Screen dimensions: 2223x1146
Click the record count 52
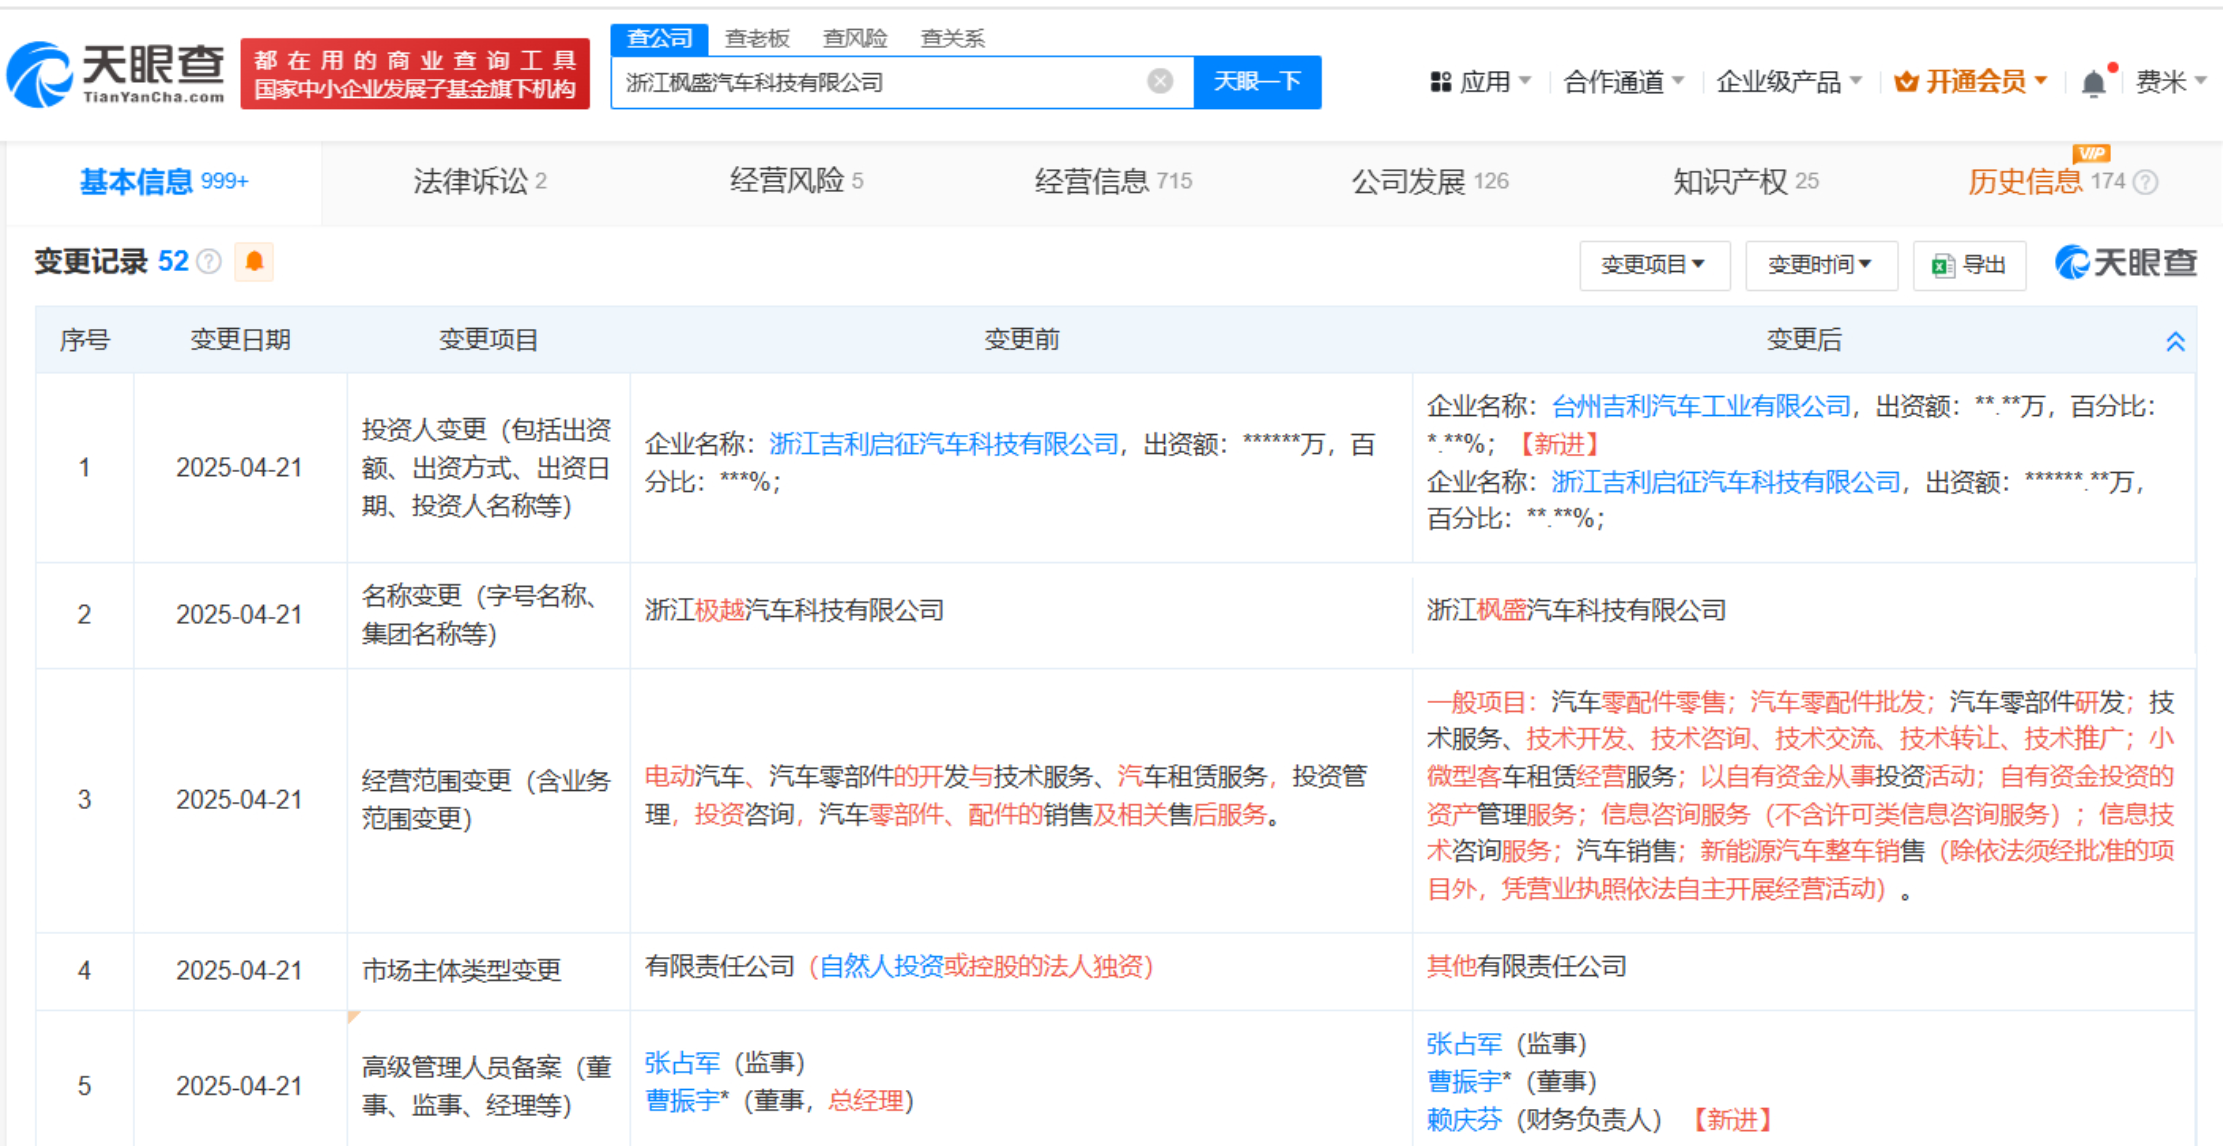pyautogui.click(x=173, y=262)
